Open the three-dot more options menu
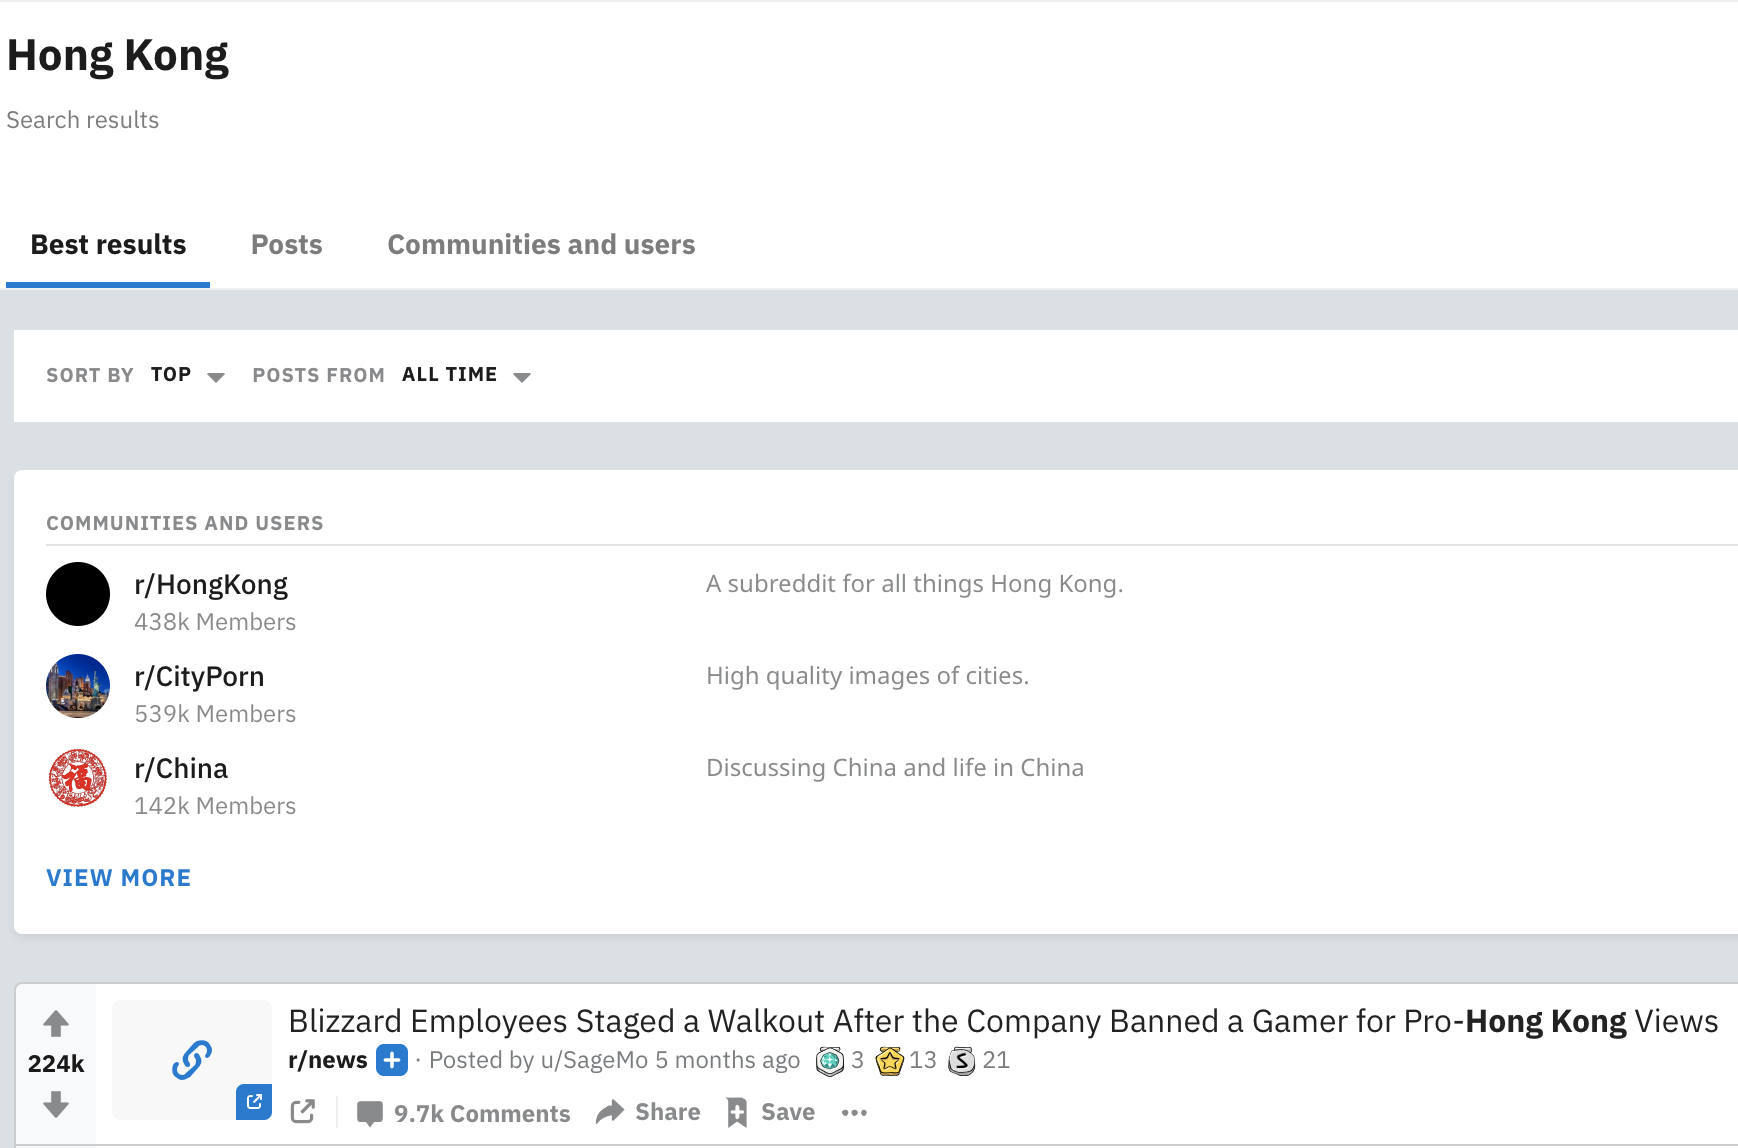Viewport: 1738px width, 1148px height. tap(854, 1113)
